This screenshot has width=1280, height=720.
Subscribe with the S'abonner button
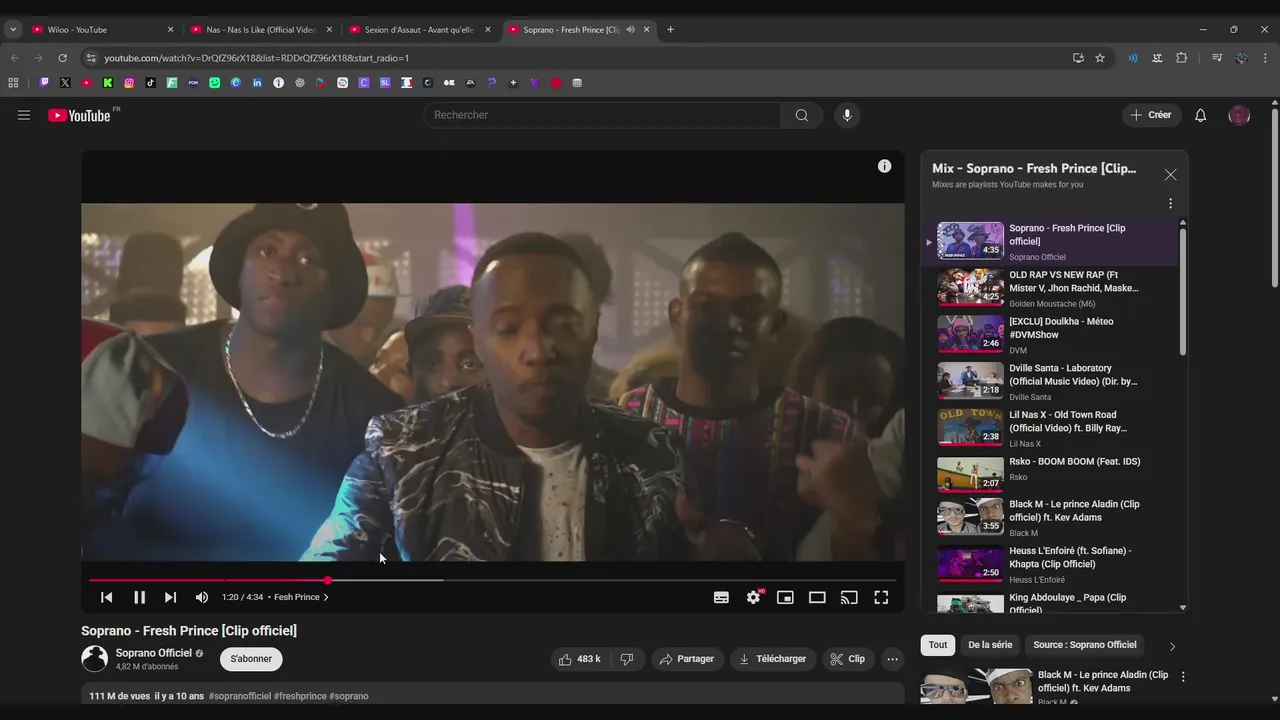251,659
